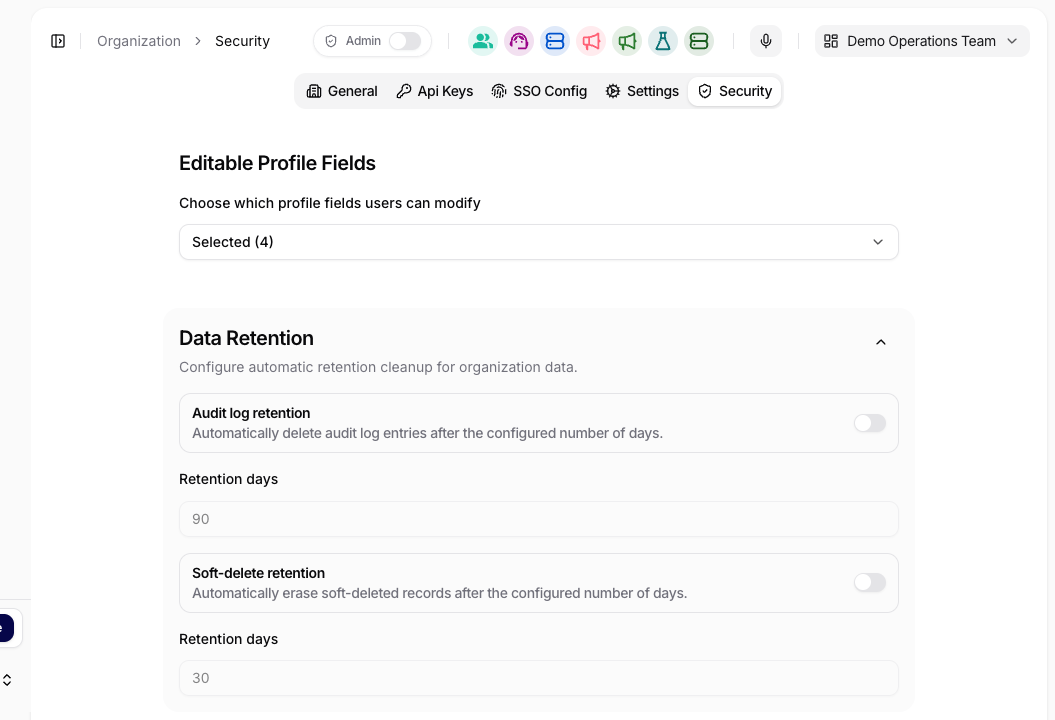Switch to the Api Keys tab
Screen dimensions: 1055x720
click(435, 92)
